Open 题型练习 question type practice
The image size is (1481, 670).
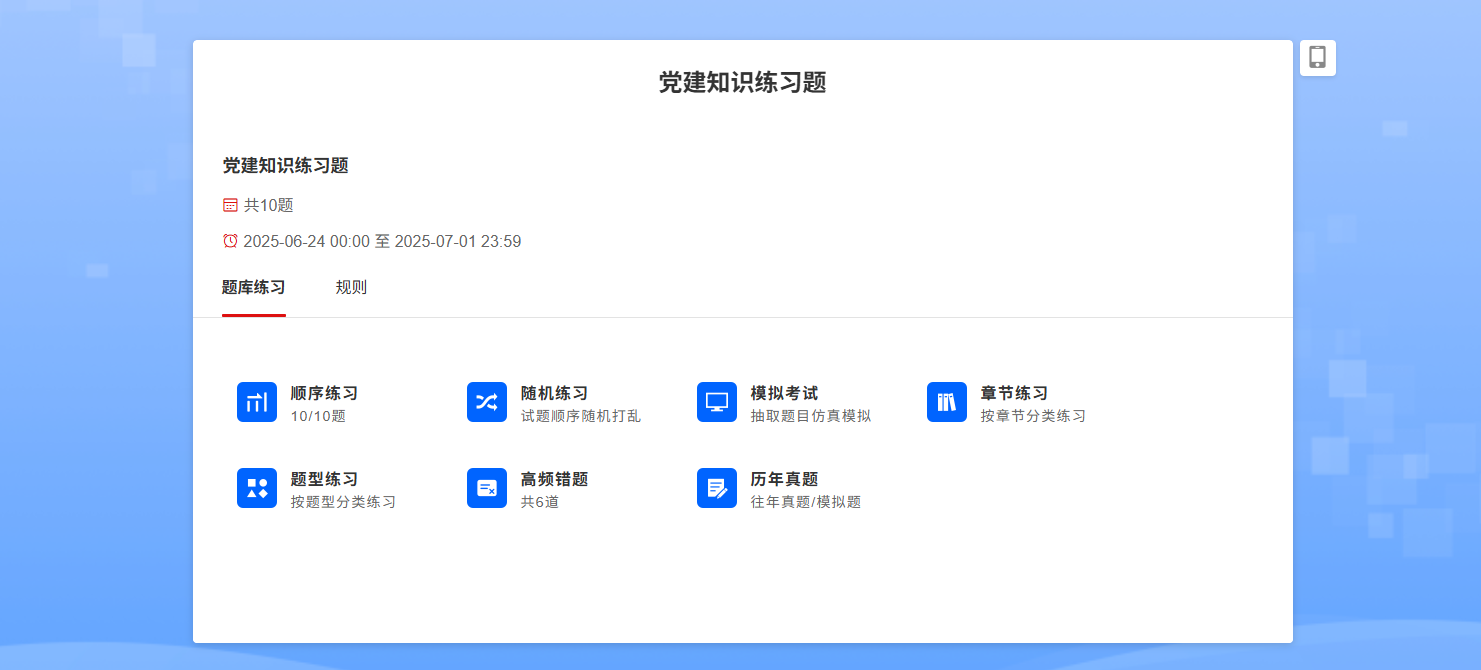(324, 479)
